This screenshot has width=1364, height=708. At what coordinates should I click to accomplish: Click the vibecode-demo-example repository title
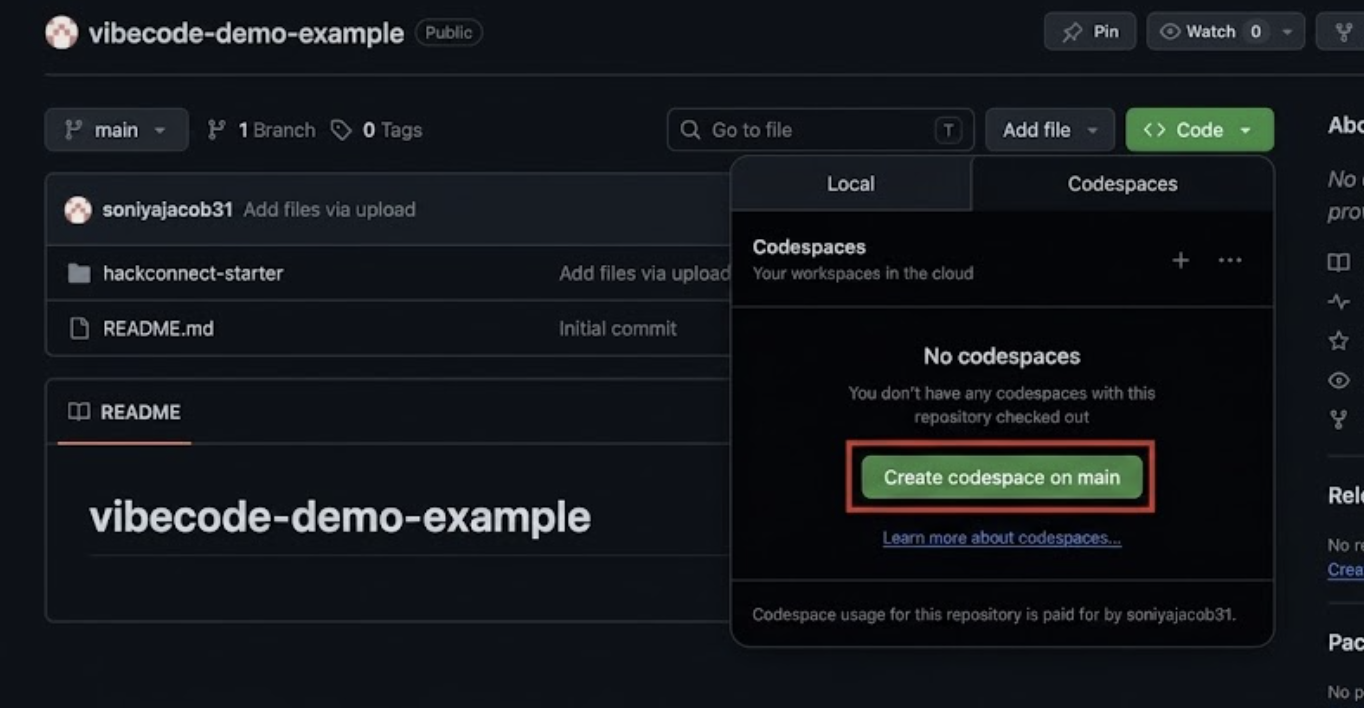(246, 33)
